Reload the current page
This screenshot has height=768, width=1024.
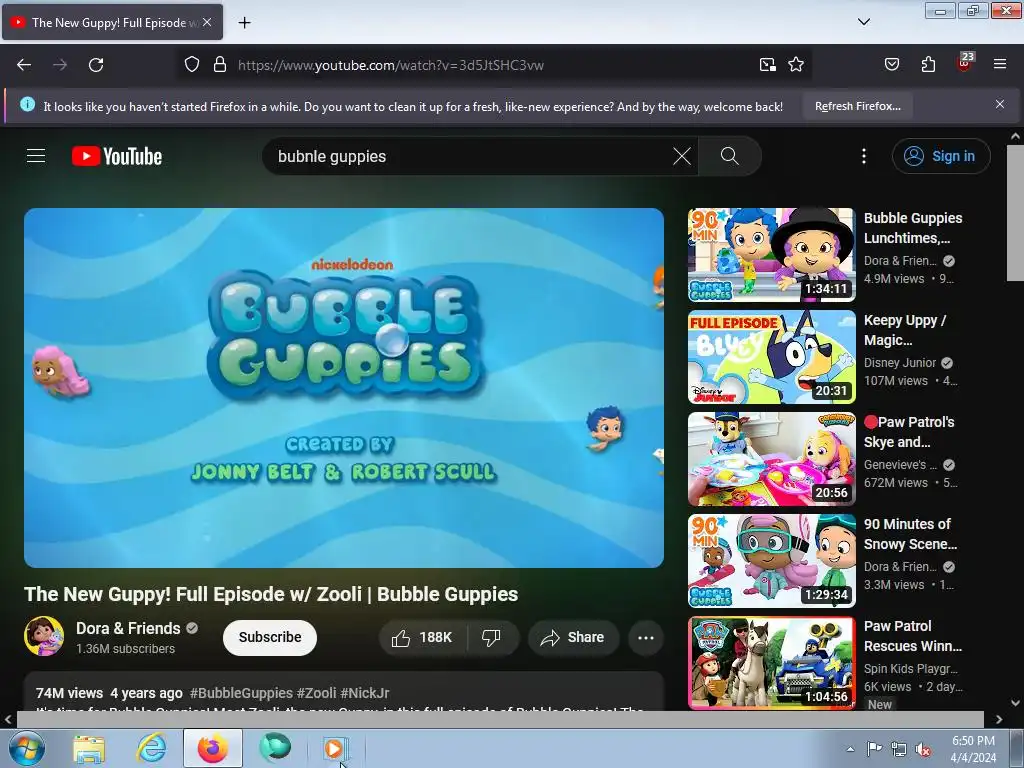[x=96, y=65]
